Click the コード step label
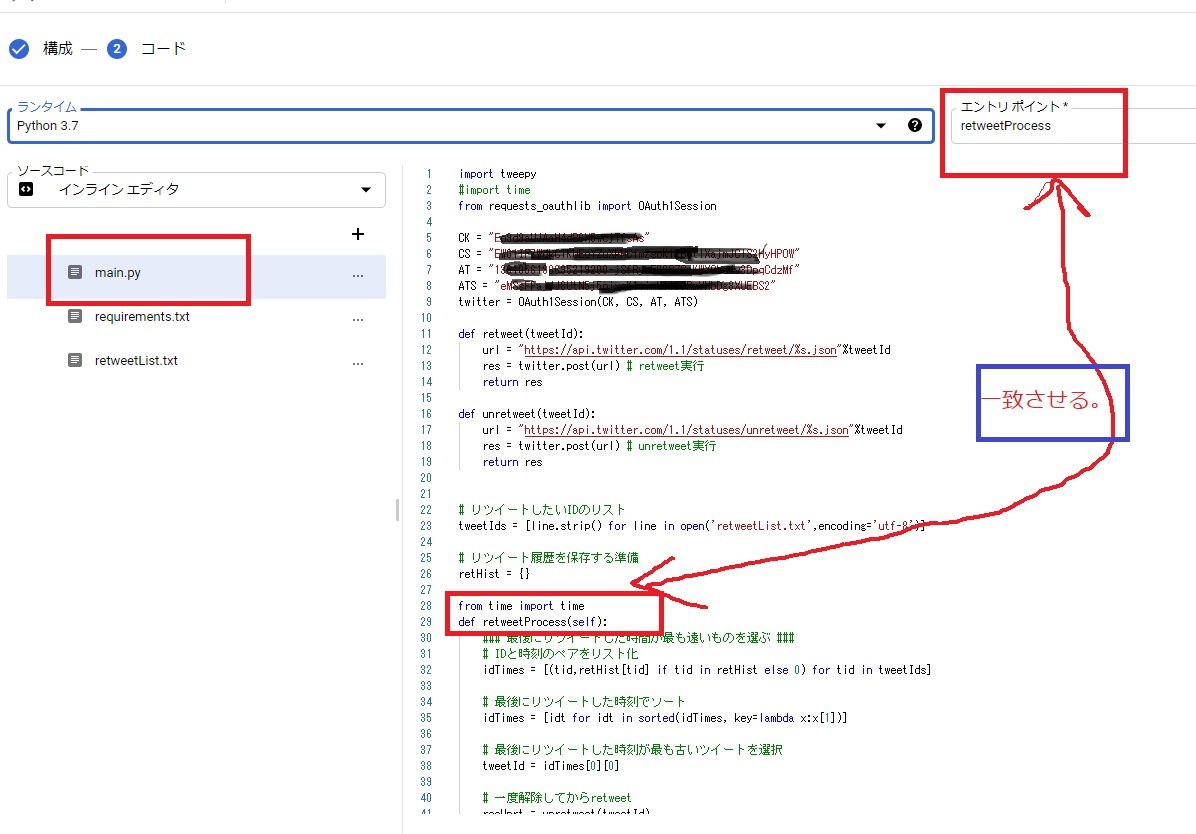The height and width of the screenshot is (834, 1196). coord(163,49)
